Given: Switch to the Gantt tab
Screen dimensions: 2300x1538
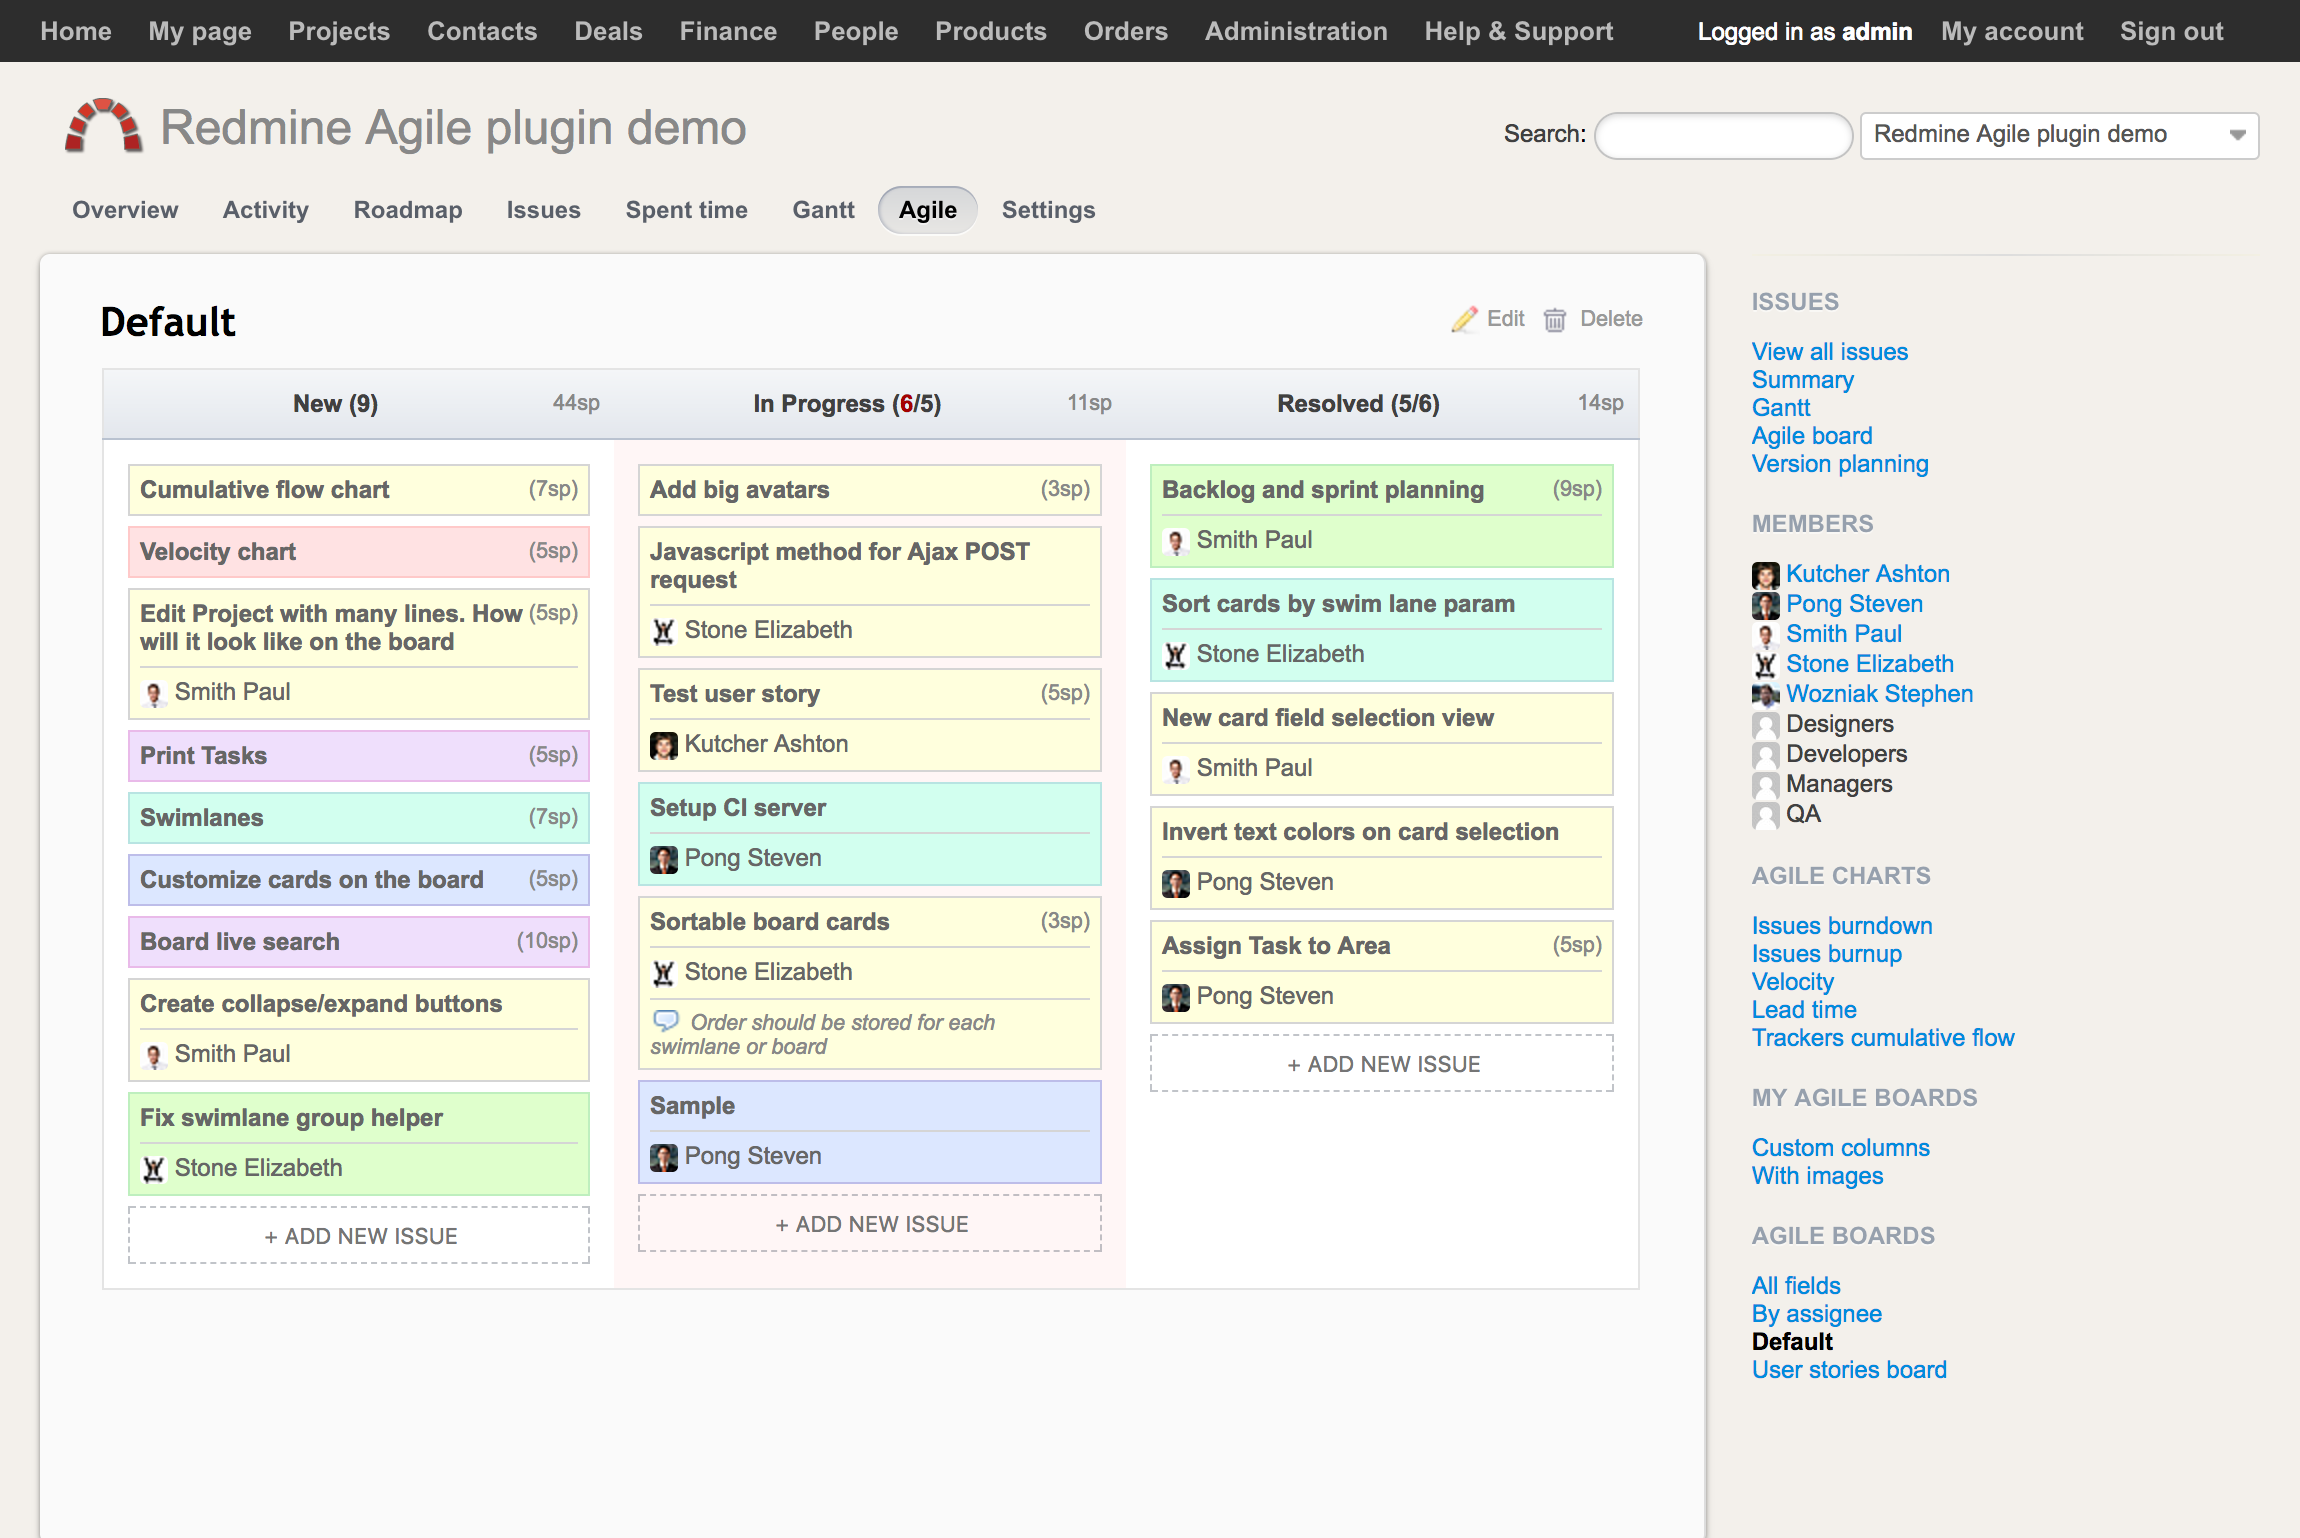Looking at the screenshot, I should tap(823, 210).
